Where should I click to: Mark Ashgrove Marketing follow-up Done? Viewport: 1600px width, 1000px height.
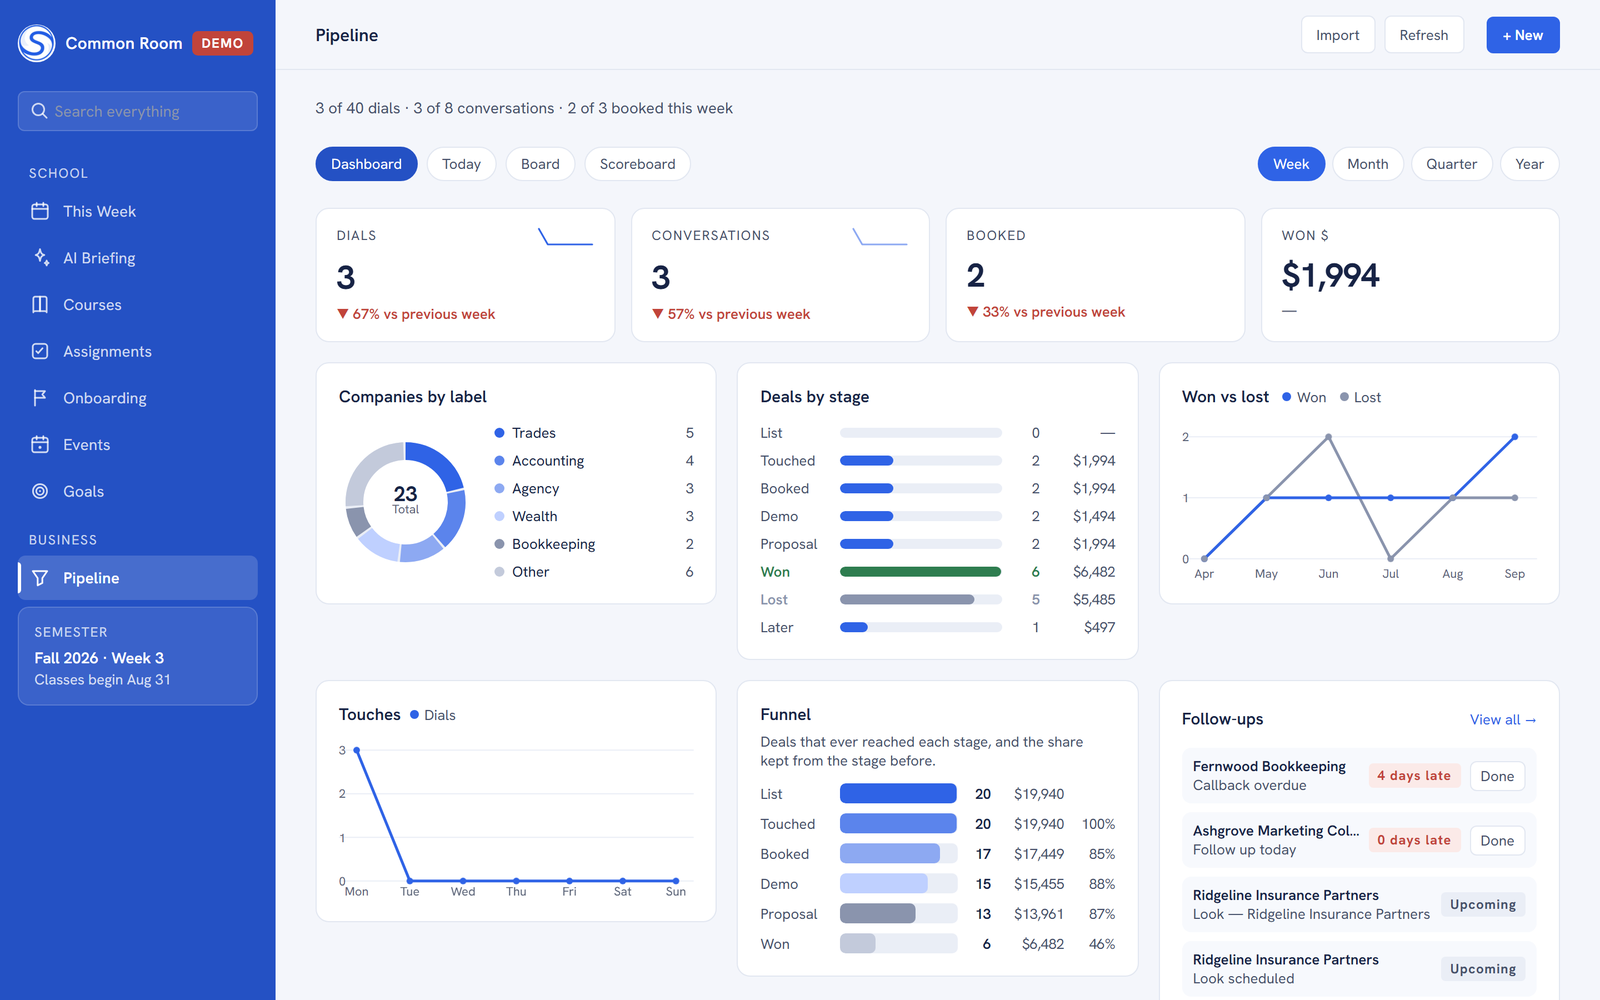[1497, 840]
